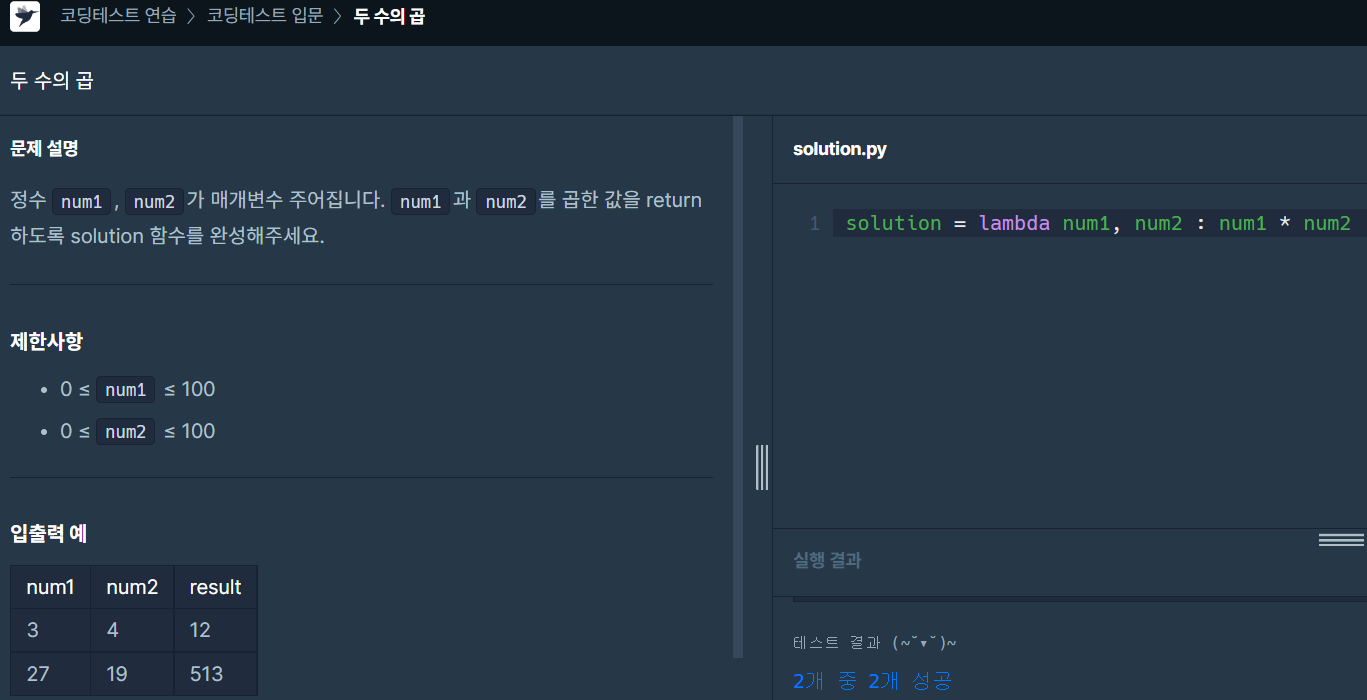Click the num2 tag in the constraints list
The width and height of the screenshot is (1367, 700).
tap(126, 432)
